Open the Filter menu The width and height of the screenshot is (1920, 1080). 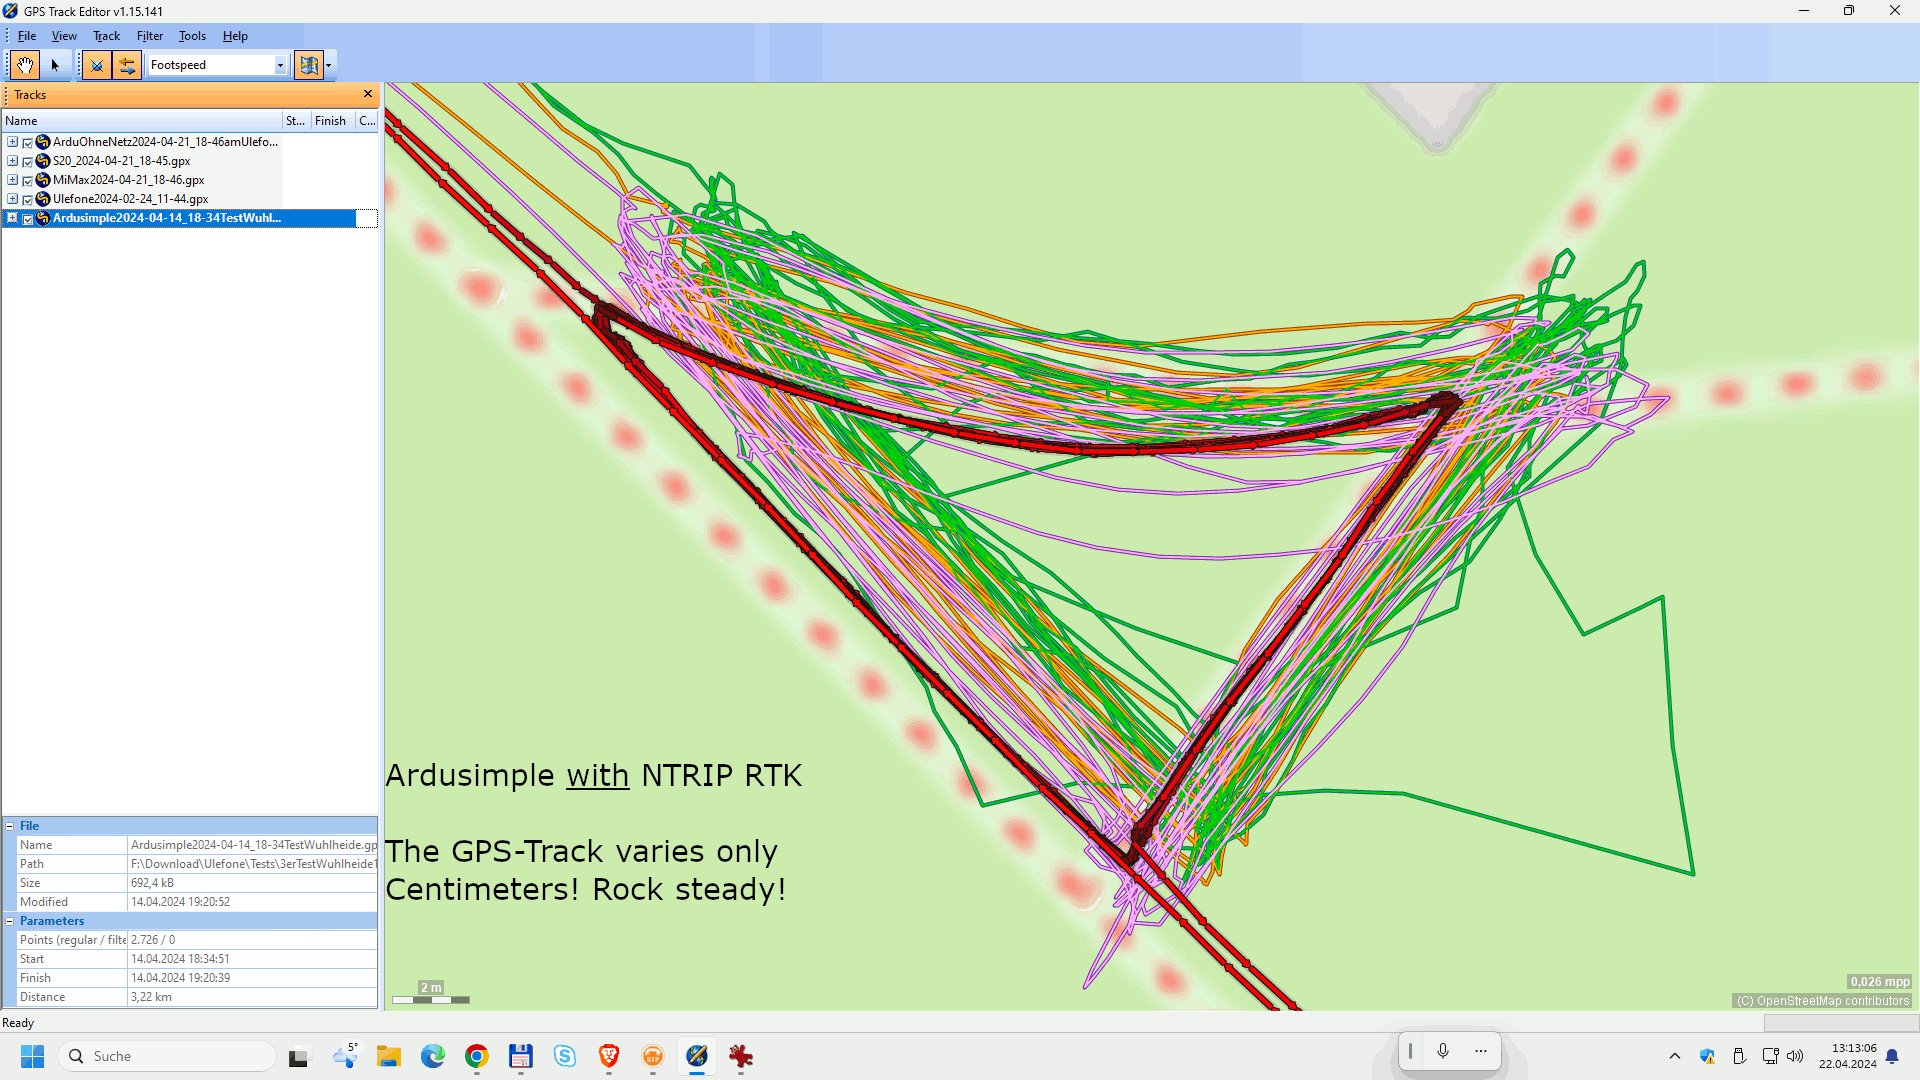click(x=150, y=36)
